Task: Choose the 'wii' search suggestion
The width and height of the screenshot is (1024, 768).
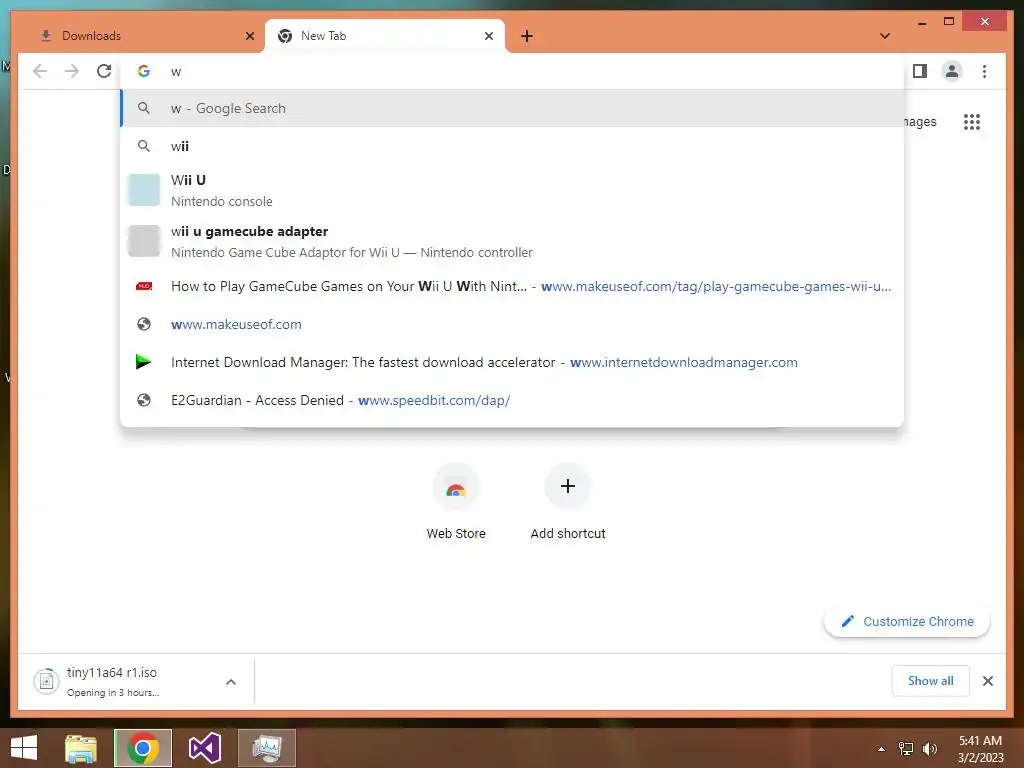Action: click(512, 146)
